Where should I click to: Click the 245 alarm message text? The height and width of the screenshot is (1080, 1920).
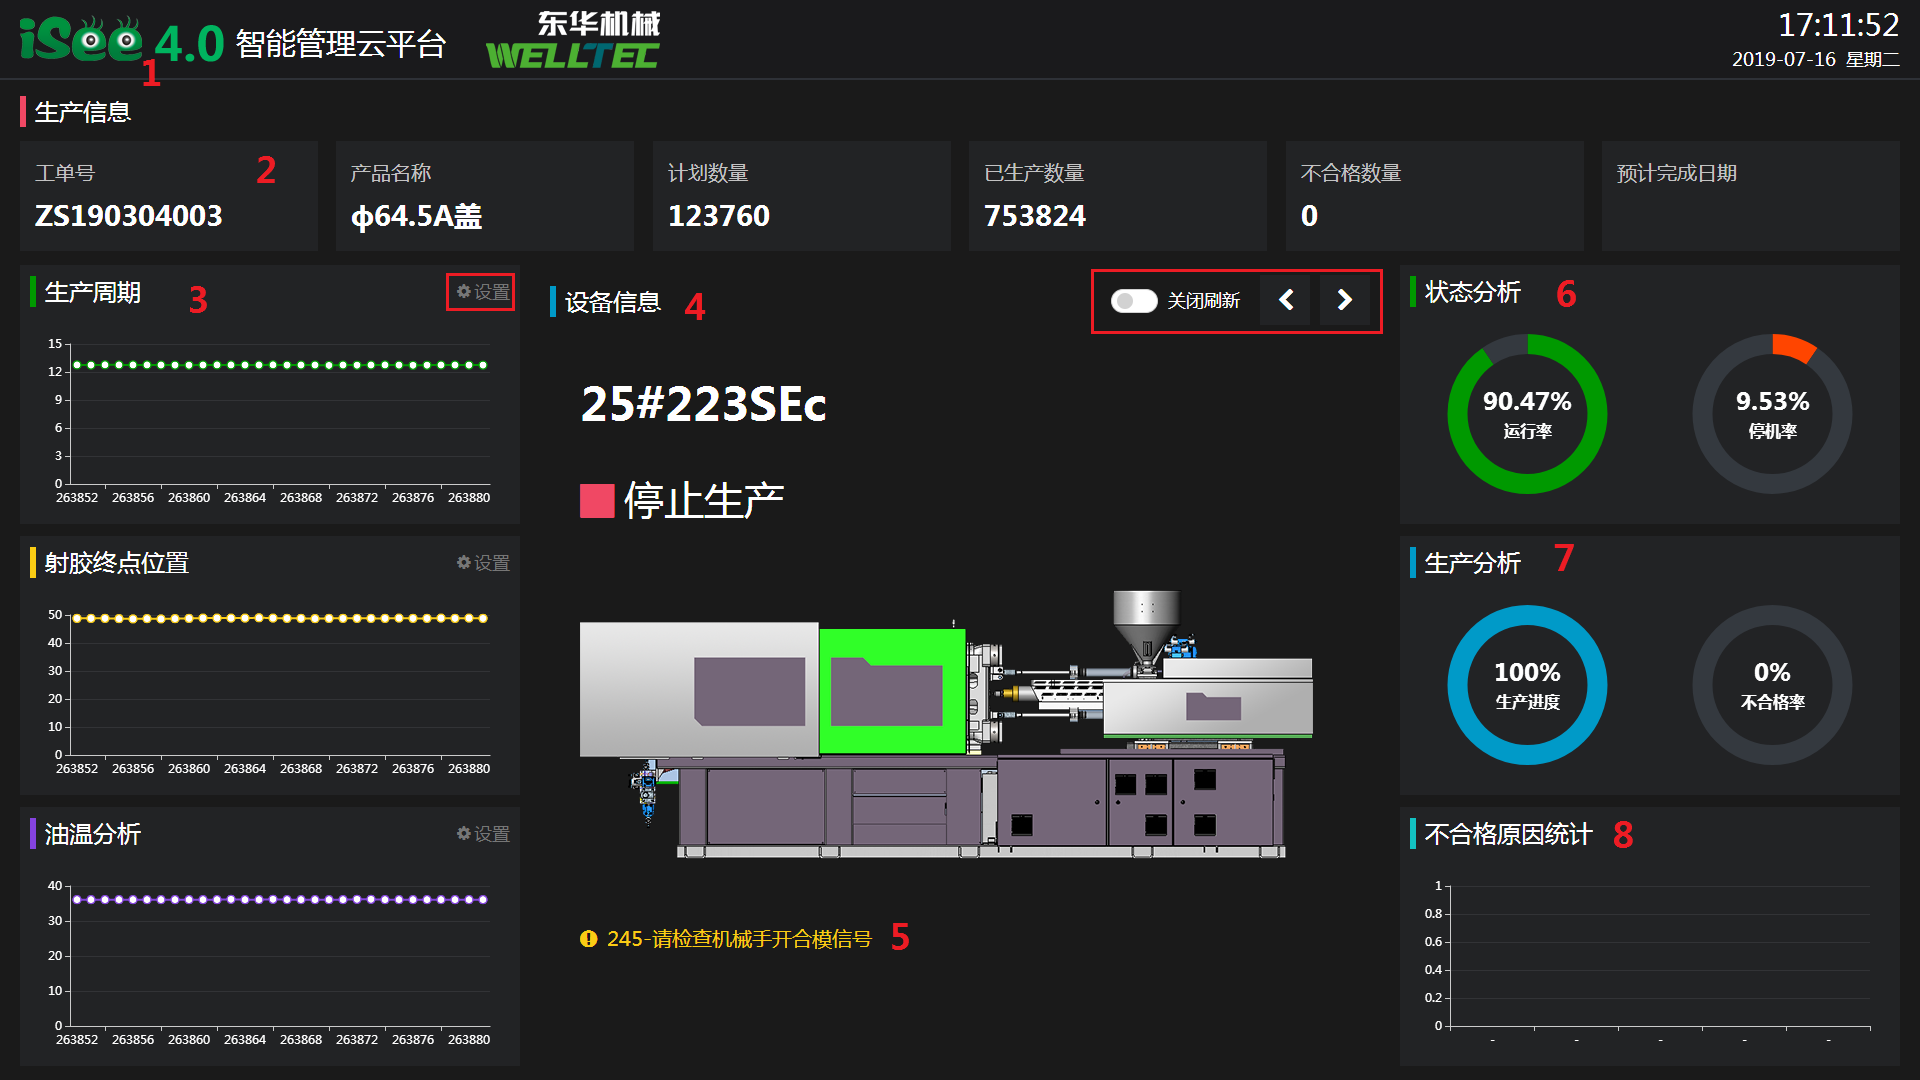[x=739, y=939]
